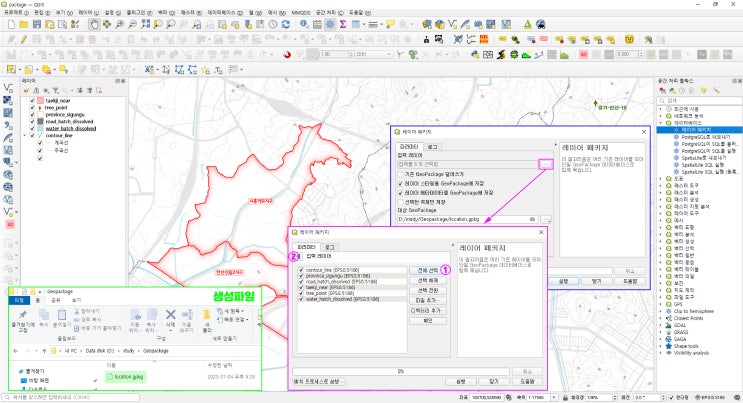Click the red X Delete icon in Explorer
This screenshot has width=743, height=403.
coord(171,314)
